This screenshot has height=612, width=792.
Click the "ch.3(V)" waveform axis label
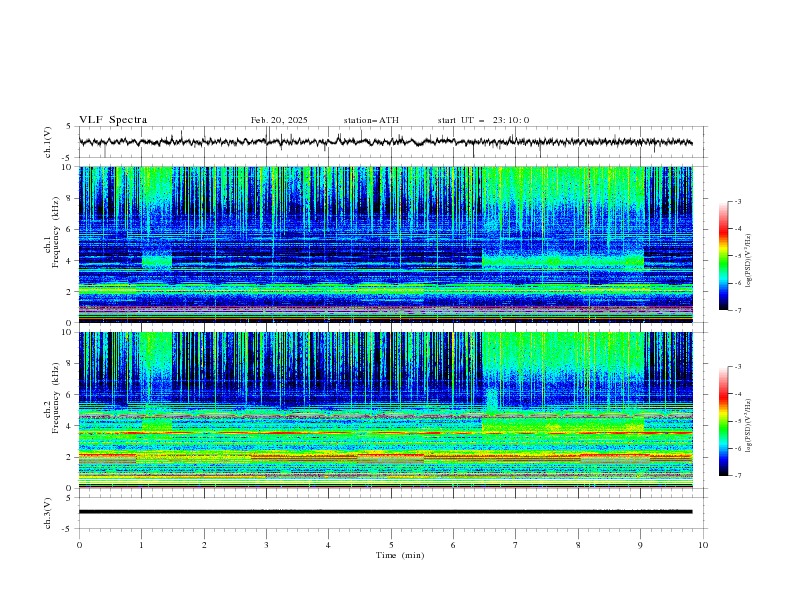pyautogui.click(x=48, y=513)
